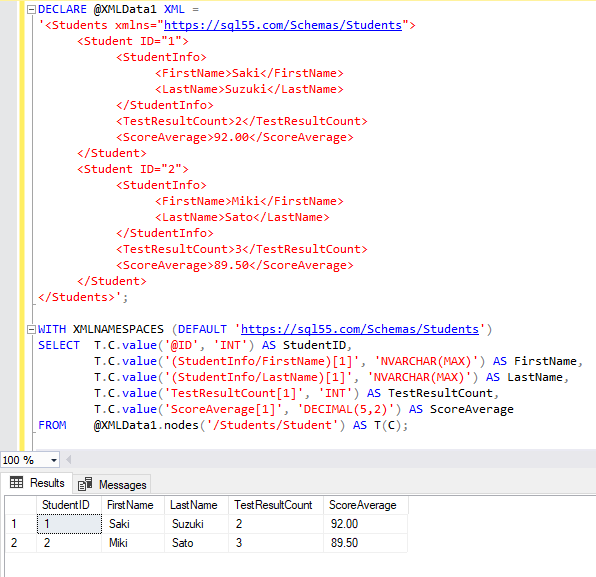The height and width of the screenshot is (577, 596).
Task: Click the StudentID cell for Saki
Action: 69,524
